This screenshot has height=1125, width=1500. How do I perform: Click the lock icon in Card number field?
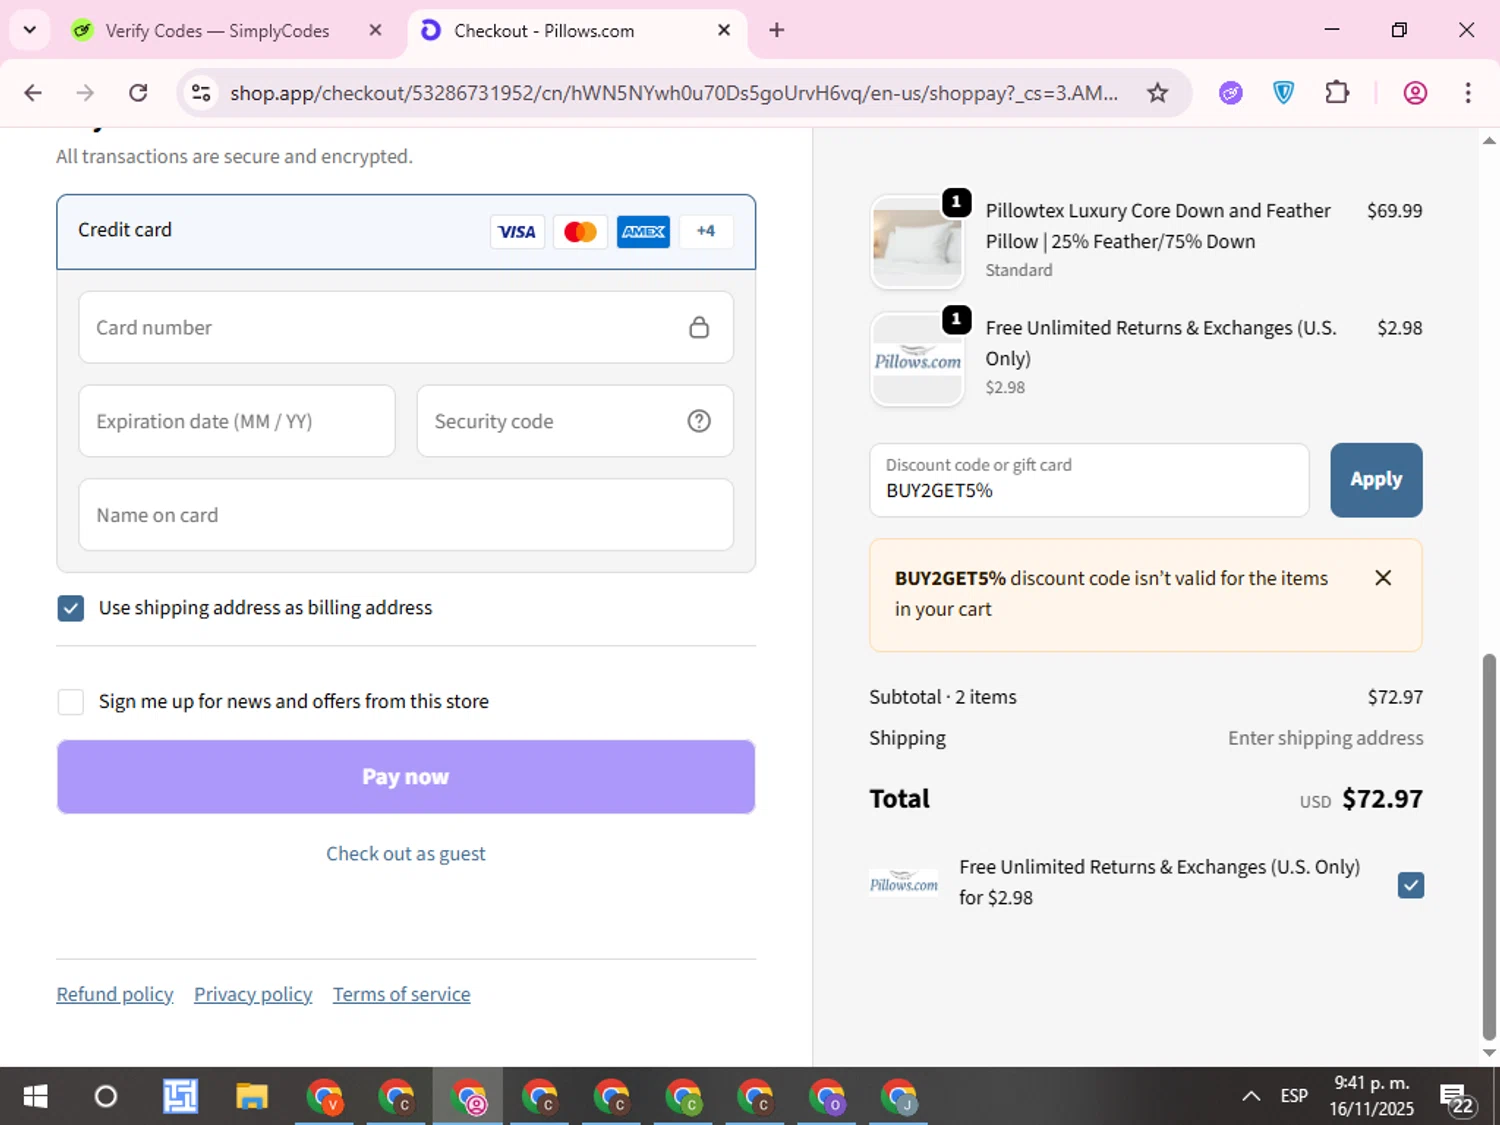(x=699, y=327)
